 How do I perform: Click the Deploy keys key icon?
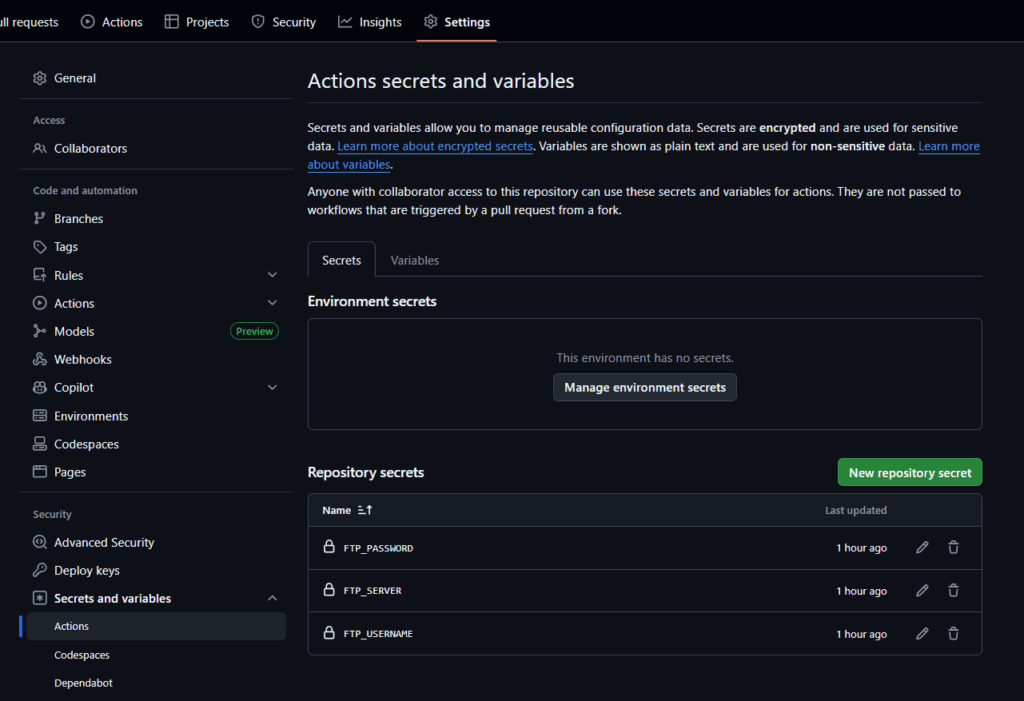[x=40, y=570]
